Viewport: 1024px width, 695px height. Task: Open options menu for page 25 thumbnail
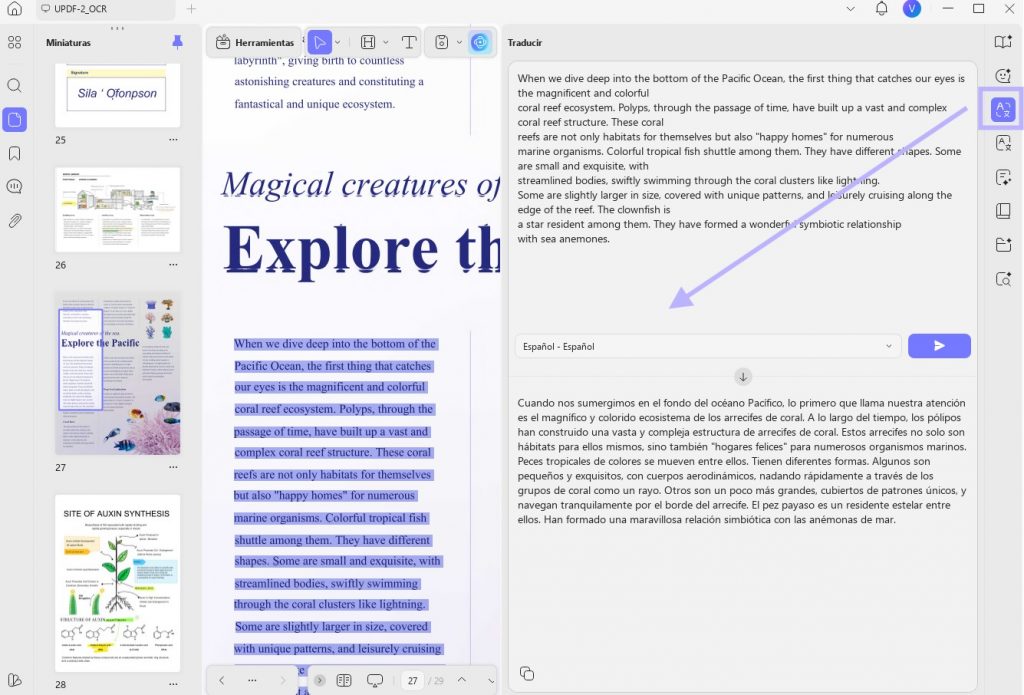(x=173, y=140)
